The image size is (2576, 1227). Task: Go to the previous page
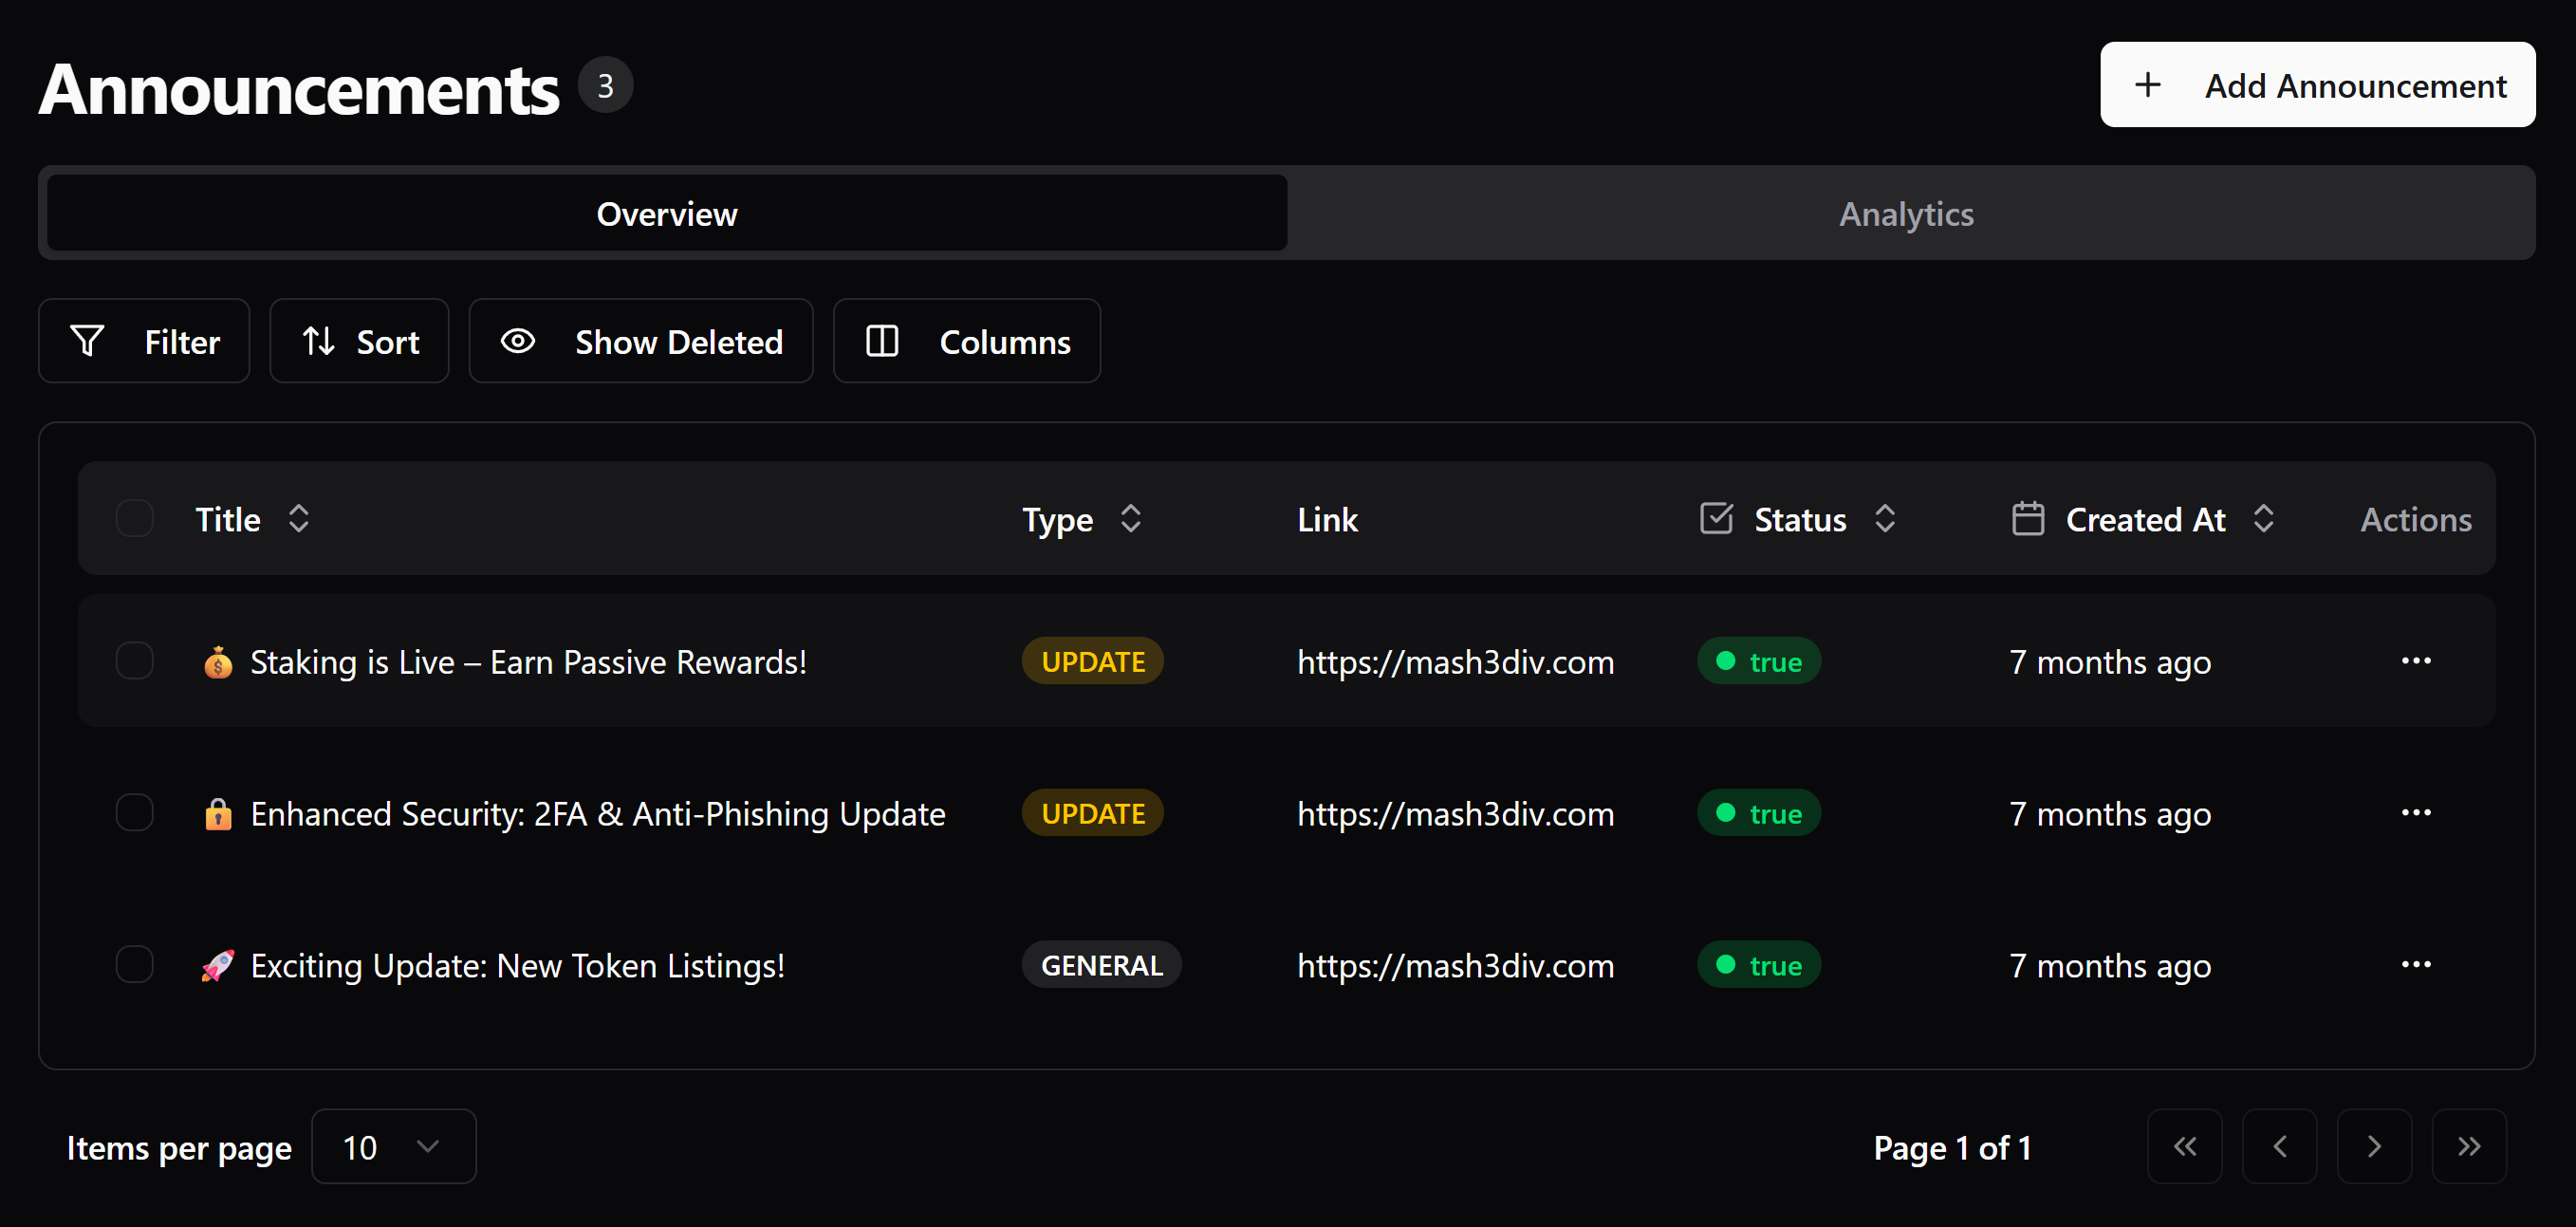point(2279,1146)
